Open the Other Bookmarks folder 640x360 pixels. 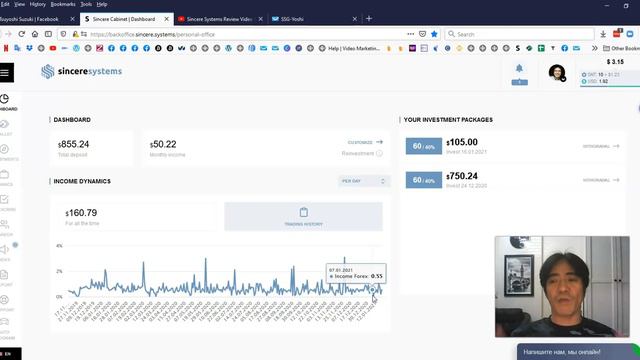621,48
